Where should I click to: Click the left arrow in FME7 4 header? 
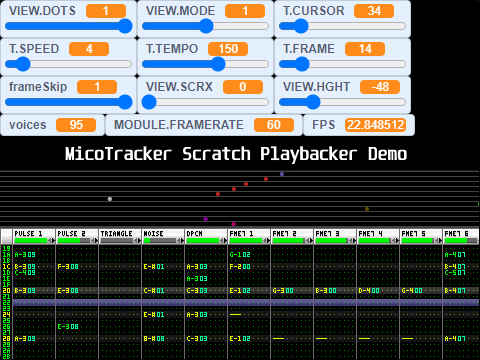(x=394, y=240)
